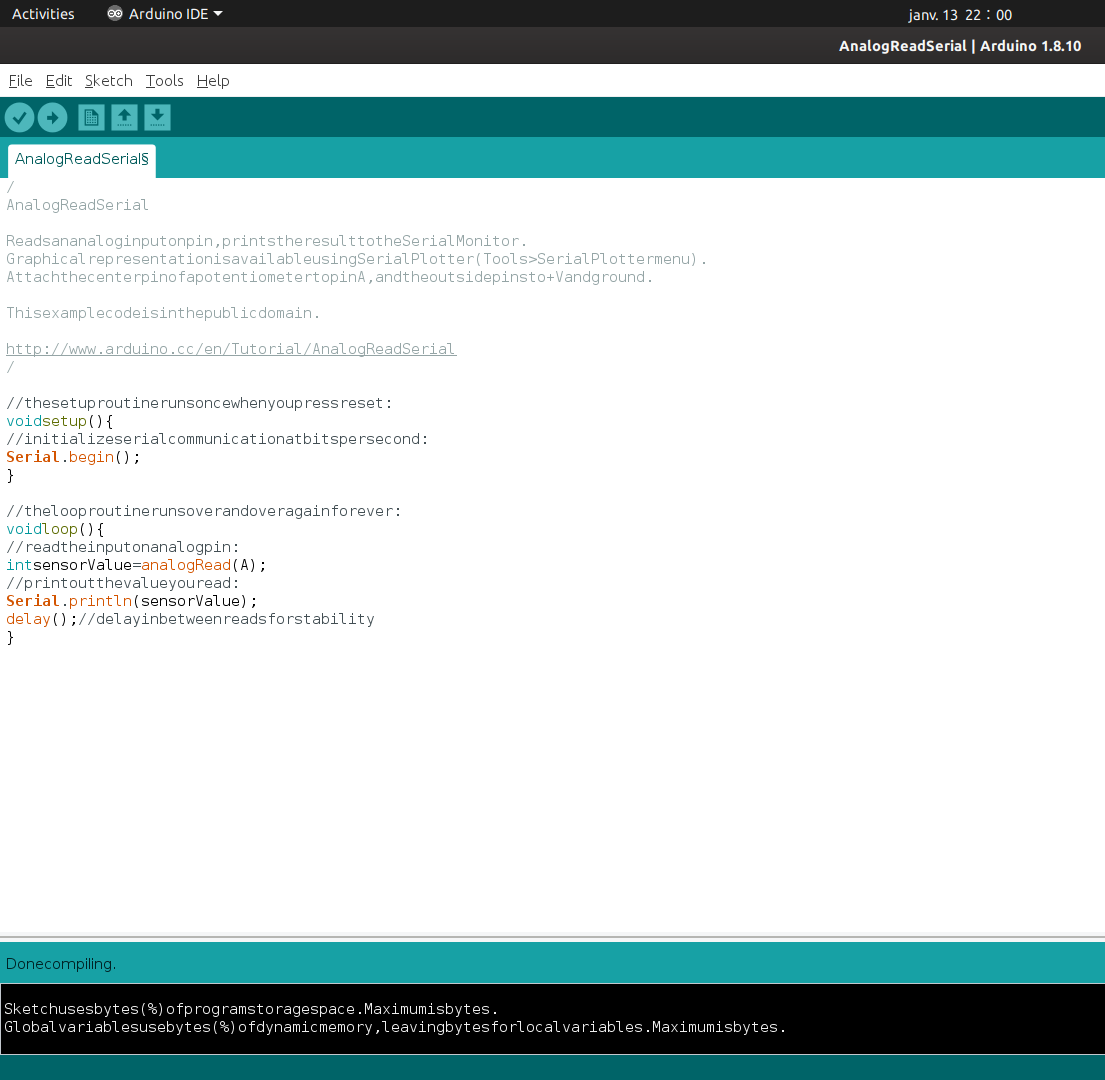Image resolution: width=1105 pixels, height=1080 pixels.
Task: Click the AnalogReadSerial title comment line
Action: [78, 205]
